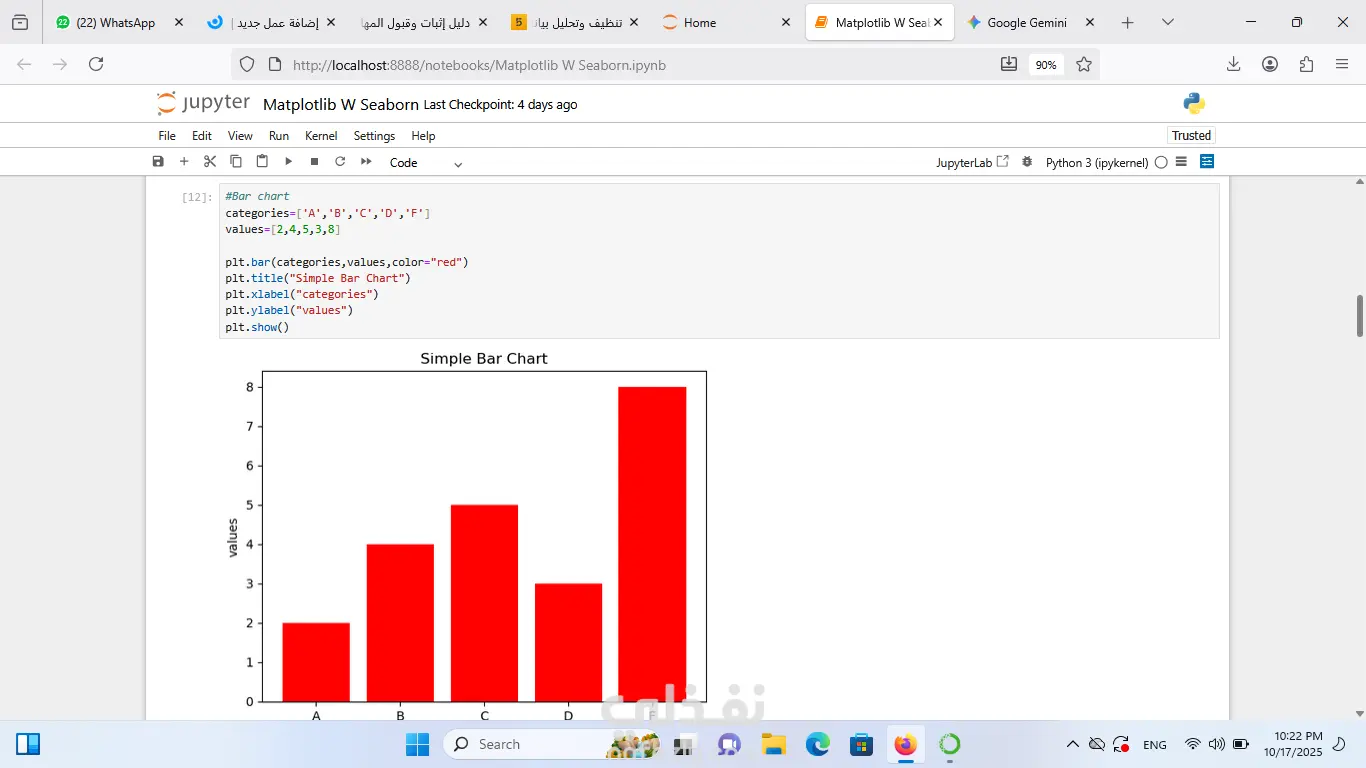Screen dimensions: 1366x768
Task: Click the Python logo icon
Action: click(1194, 103)
